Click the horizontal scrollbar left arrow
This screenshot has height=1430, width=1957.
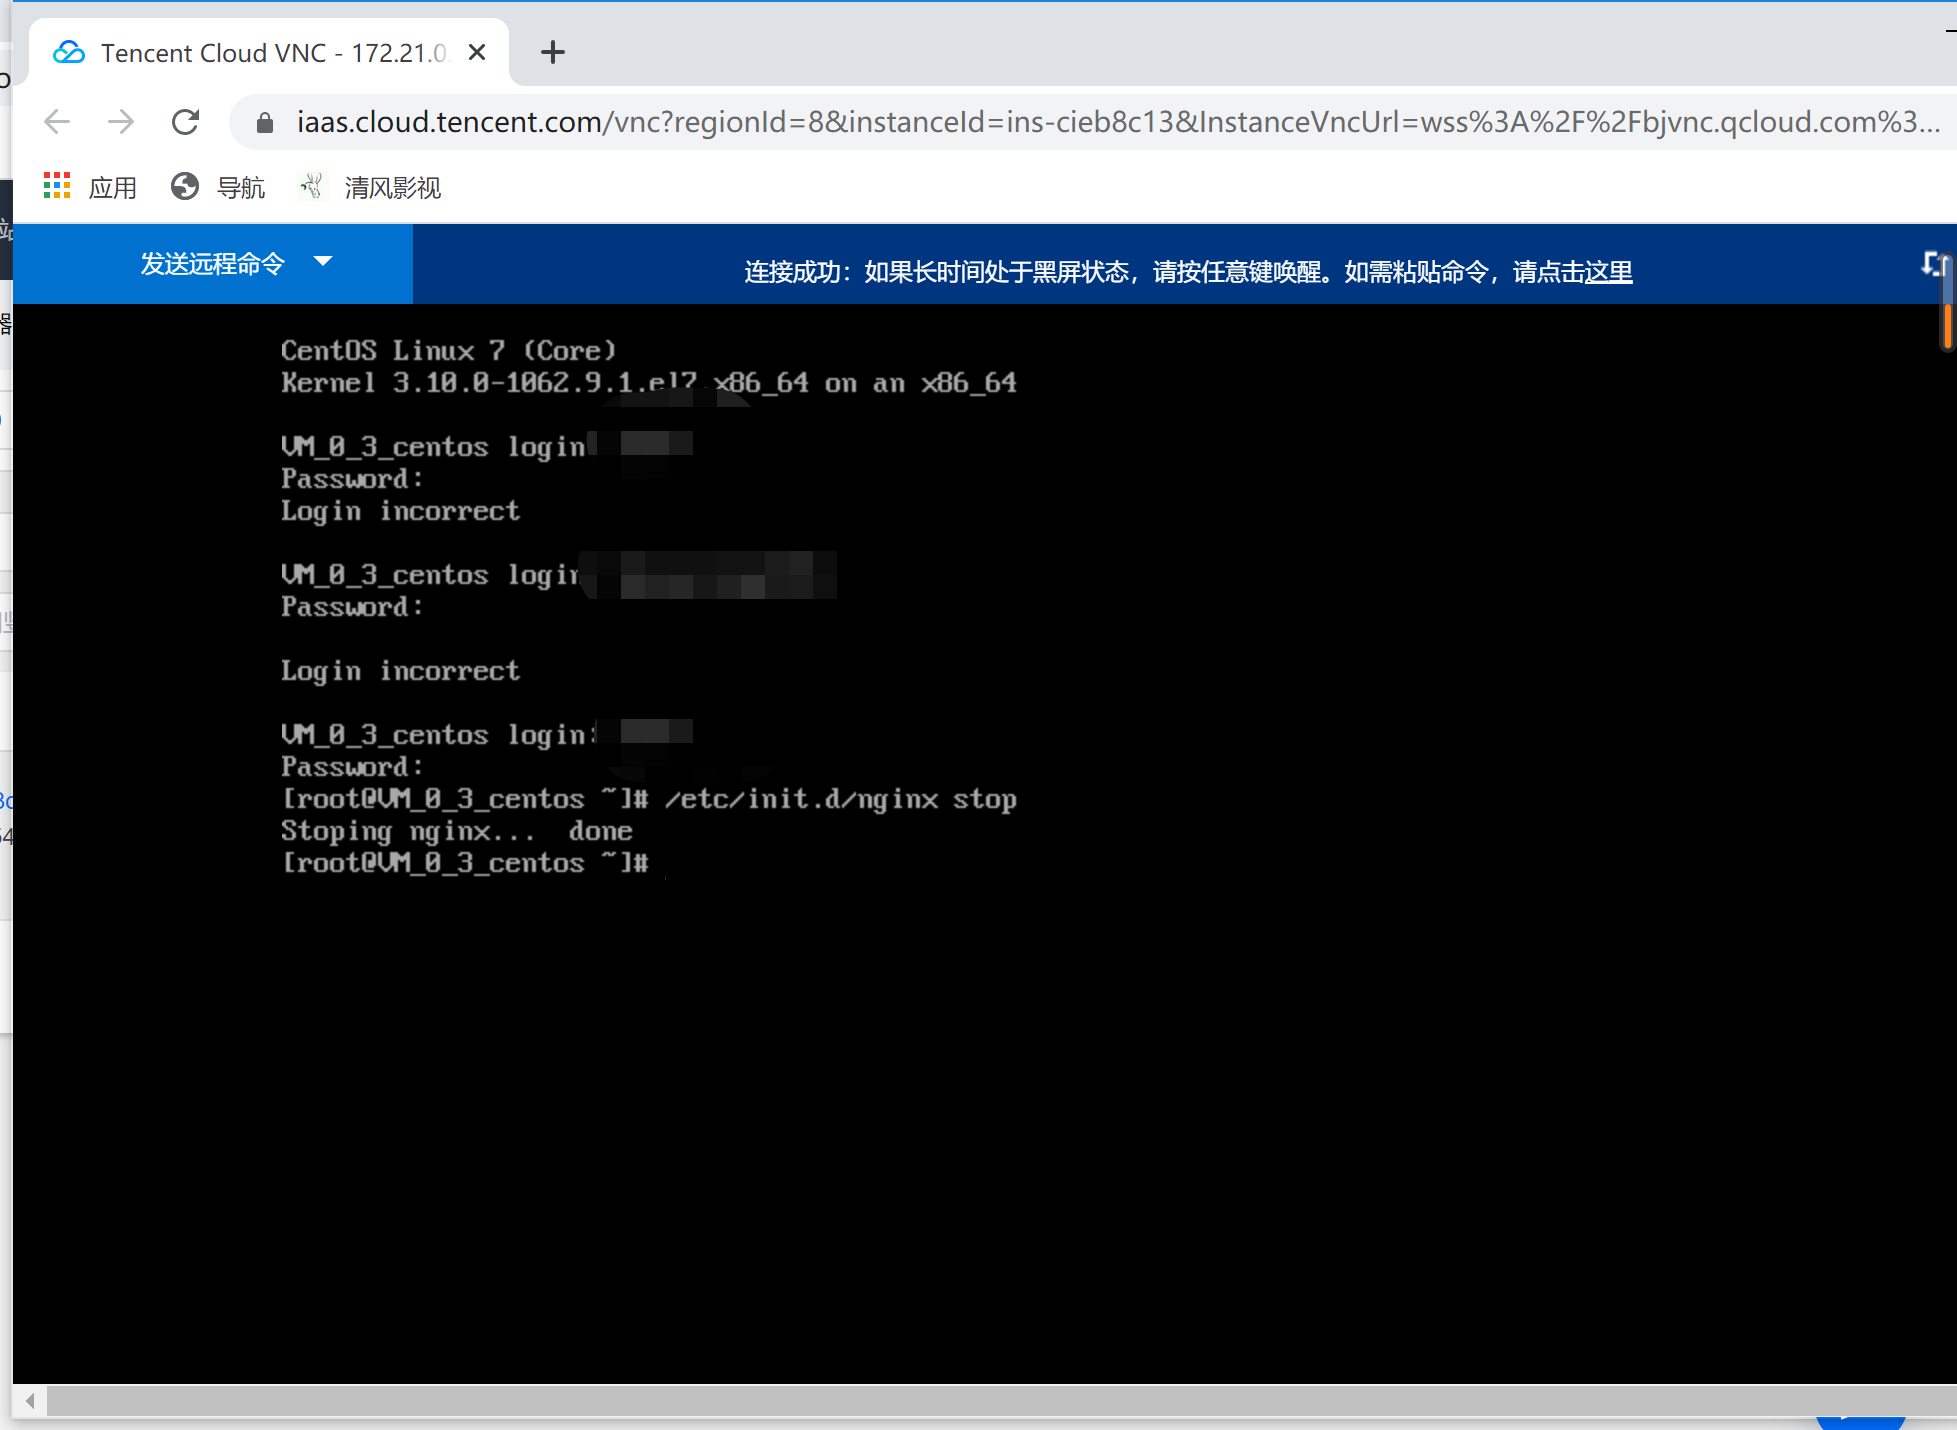pyautogui.click(x=30, y=1400)
